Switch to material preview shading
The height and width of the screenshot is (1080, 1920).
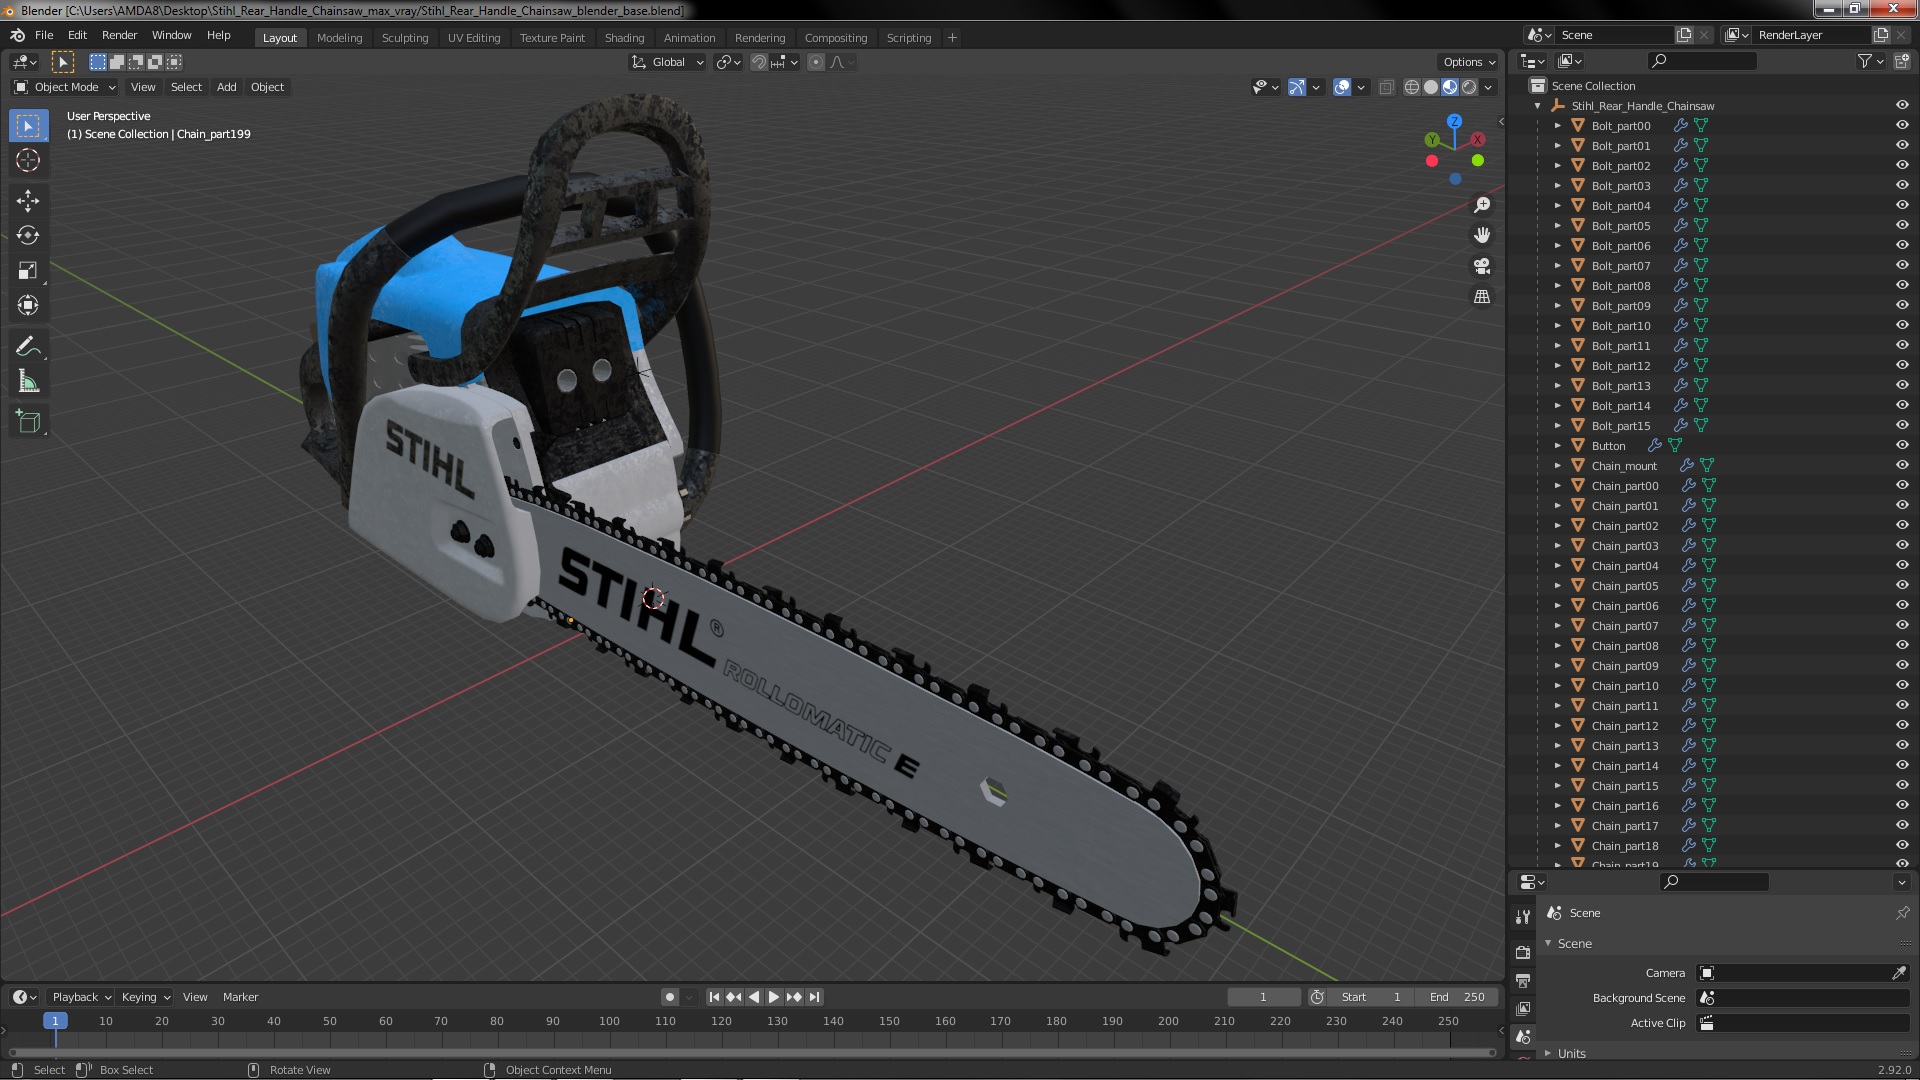point(1450,87)
